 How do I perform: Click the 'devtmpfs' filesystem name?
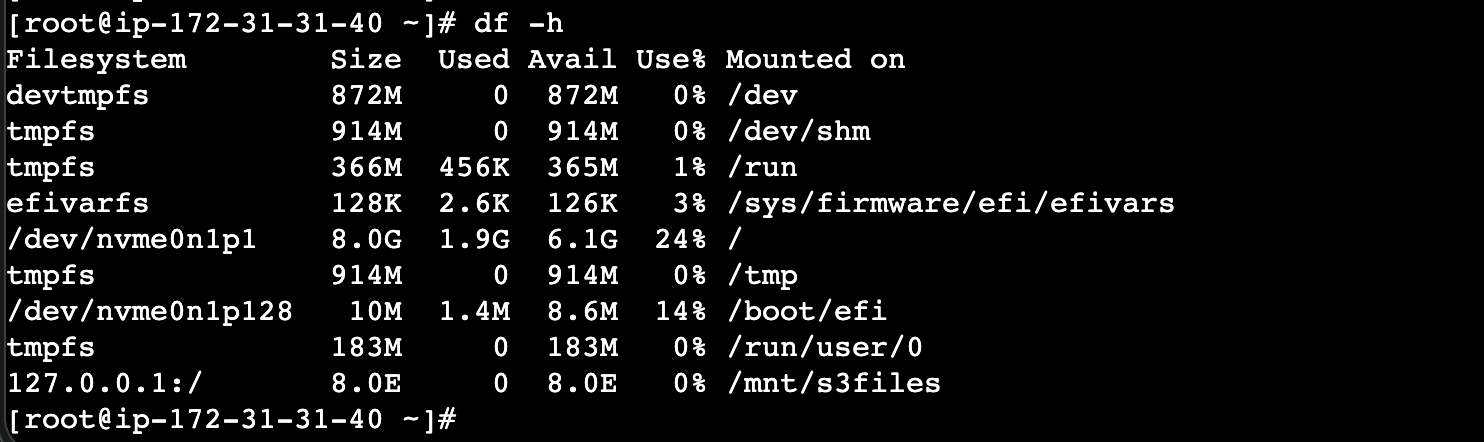coord(78,96)
